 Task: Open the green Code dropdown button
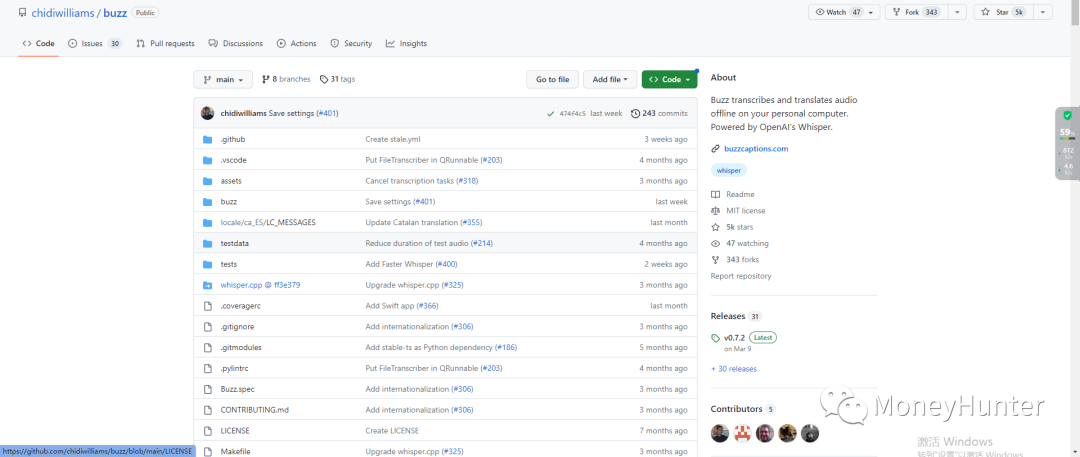(669, 79)
